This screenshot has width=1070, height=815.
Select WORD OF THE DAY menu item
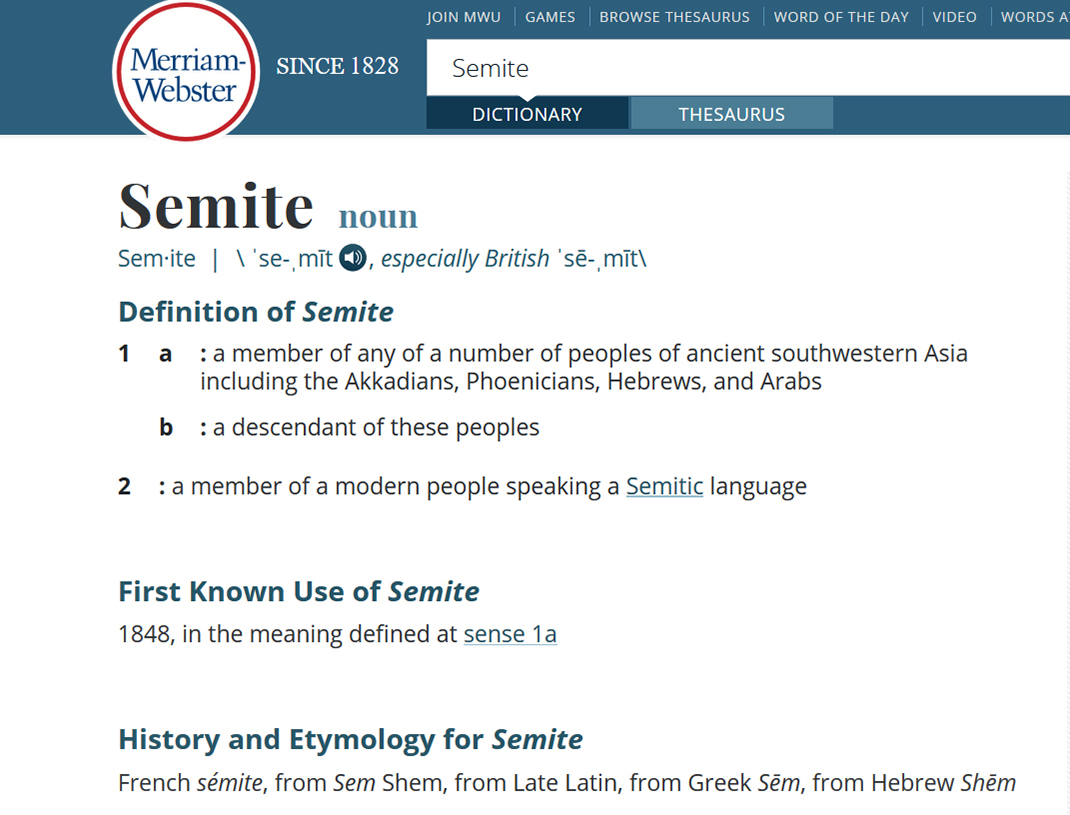841,17
